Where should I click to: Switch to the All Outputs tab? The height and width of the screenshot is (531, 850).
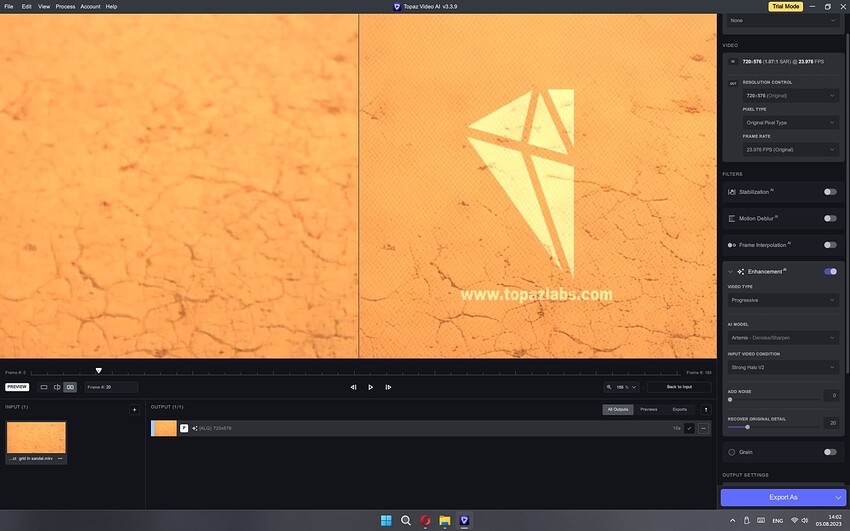click(617, 410)
